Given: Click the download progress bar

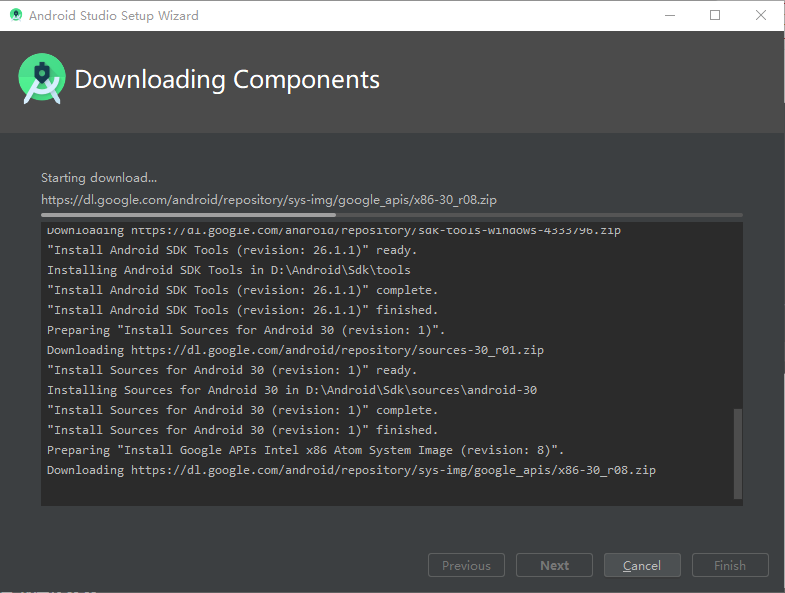Looking at the screenshot, I should (391, 215).
